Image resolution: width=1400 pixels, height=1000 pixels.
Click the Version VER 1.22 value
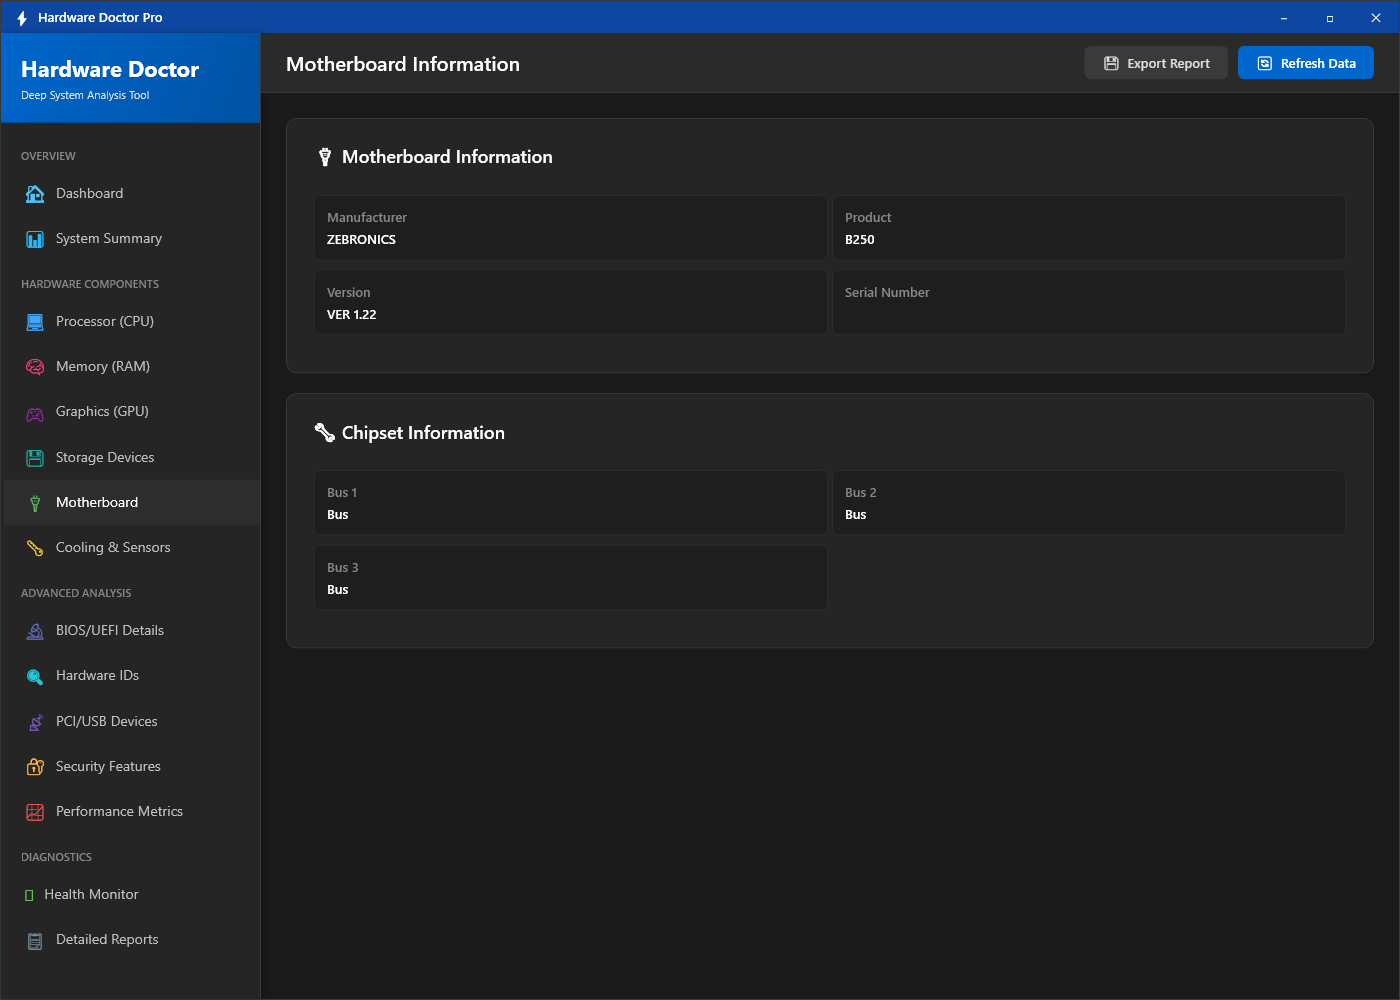click(x=352, y=315)
